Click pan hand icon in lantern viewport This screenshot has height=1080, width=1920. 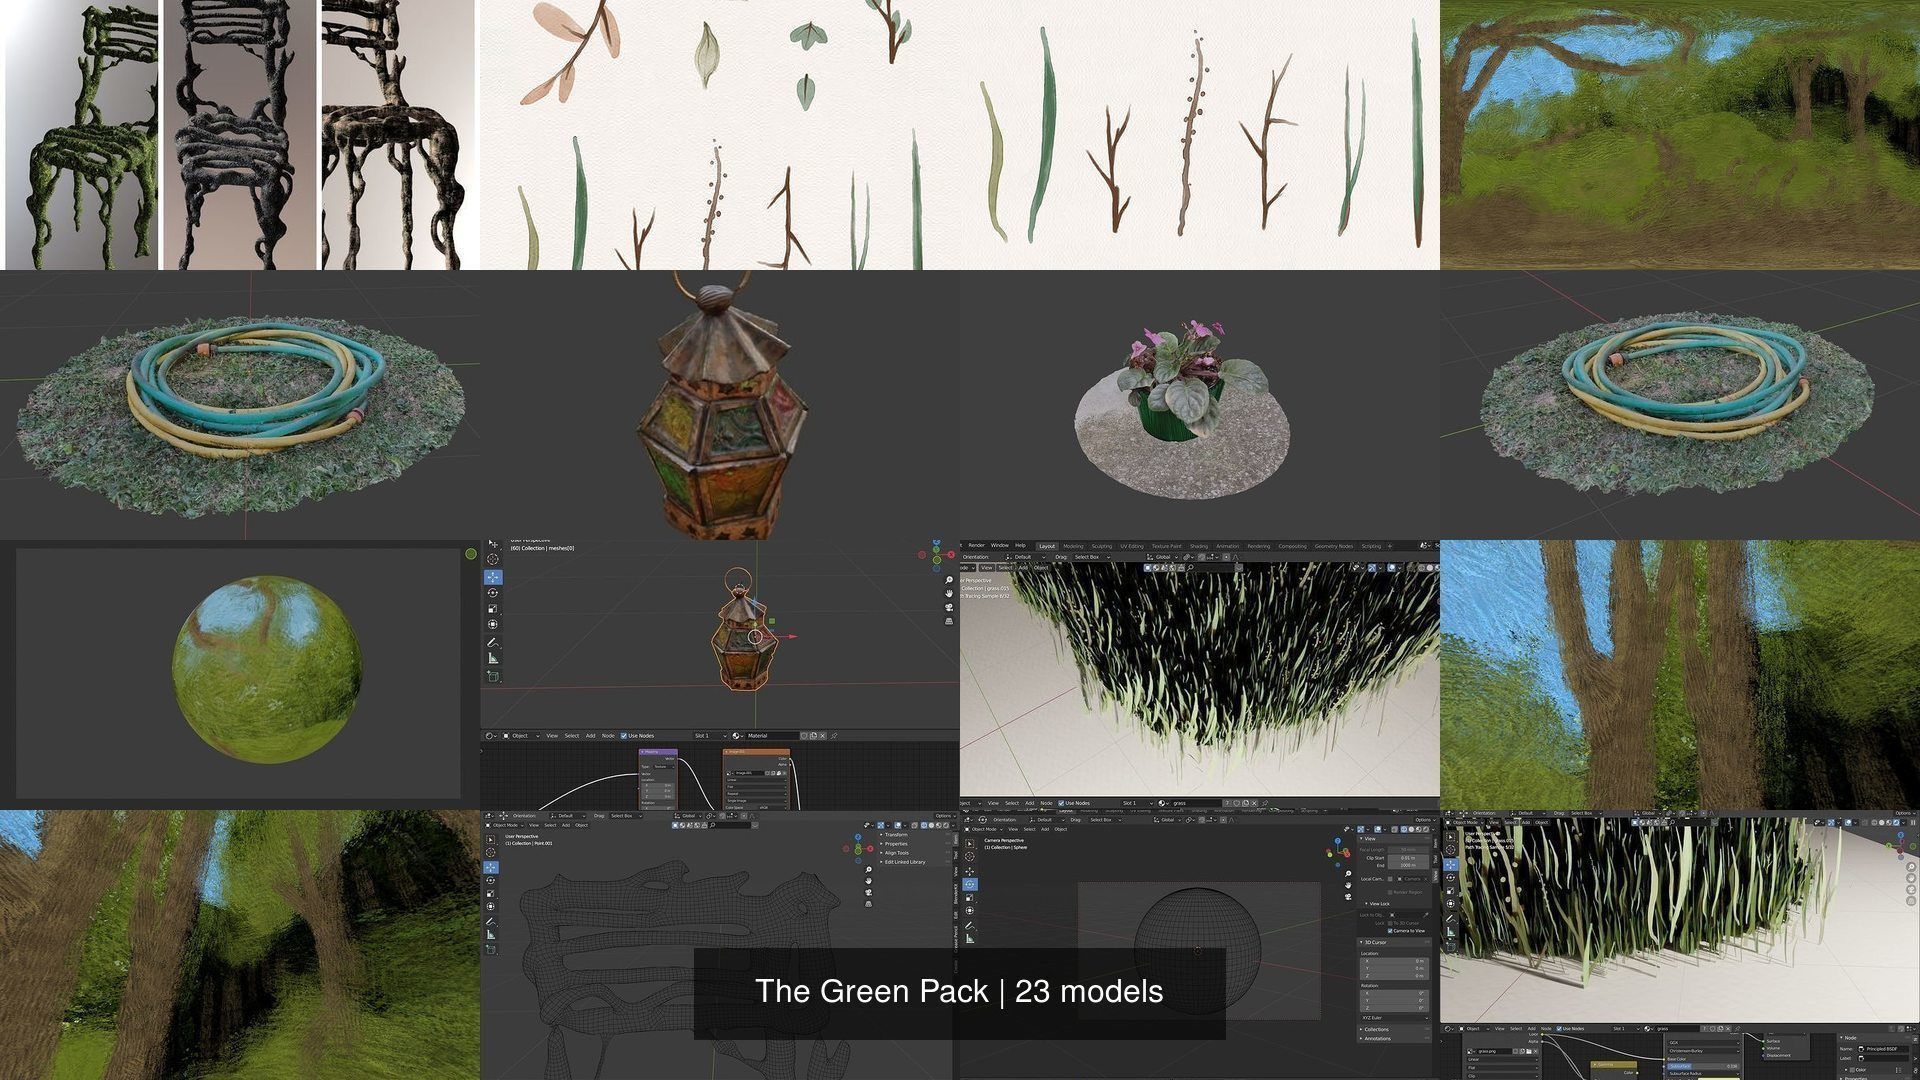click(949, 593)
